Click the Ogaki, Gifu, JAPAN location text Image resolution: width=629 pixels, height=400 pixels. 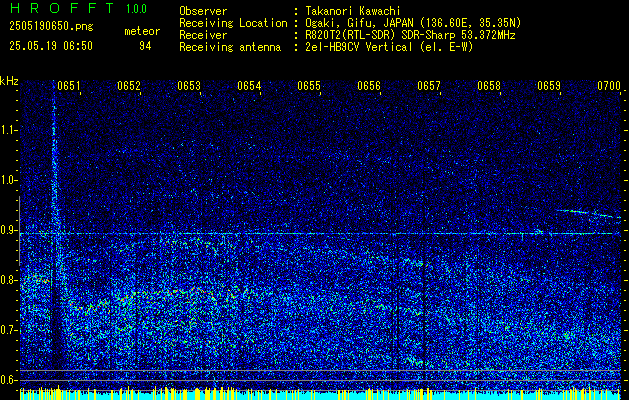[413, 23]
